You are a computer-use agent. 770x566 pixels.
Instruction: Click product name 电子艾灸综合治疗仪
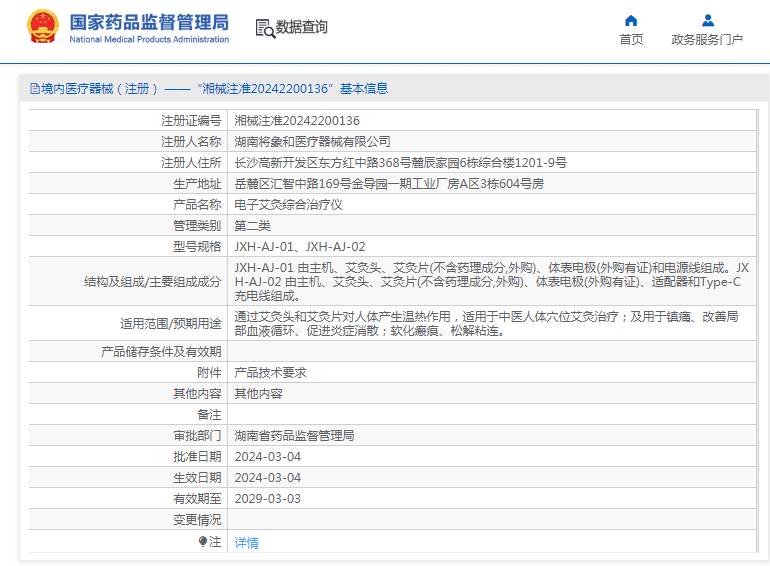point(288,205)
